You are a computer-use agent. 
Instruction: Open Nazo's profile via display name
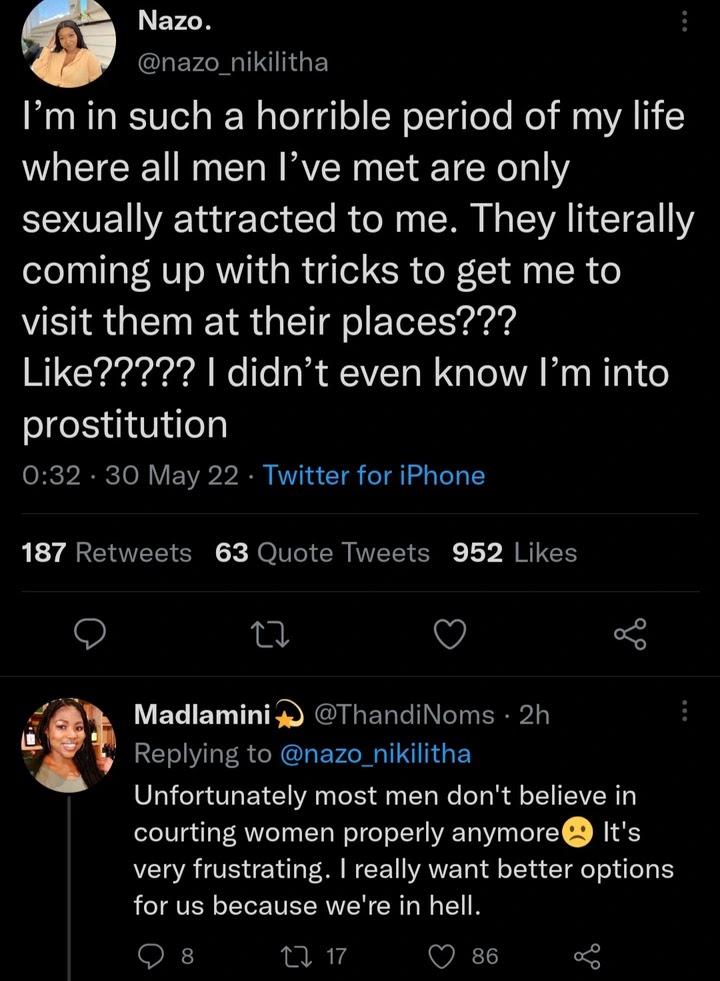tap(170, 22)
